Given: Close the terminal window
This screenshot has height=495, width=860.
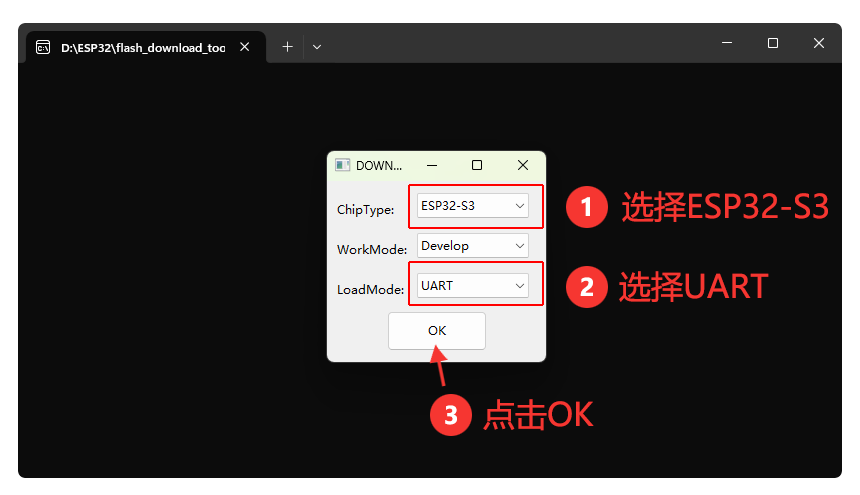Looking at the screenshot, I should (x=819, y=43).
